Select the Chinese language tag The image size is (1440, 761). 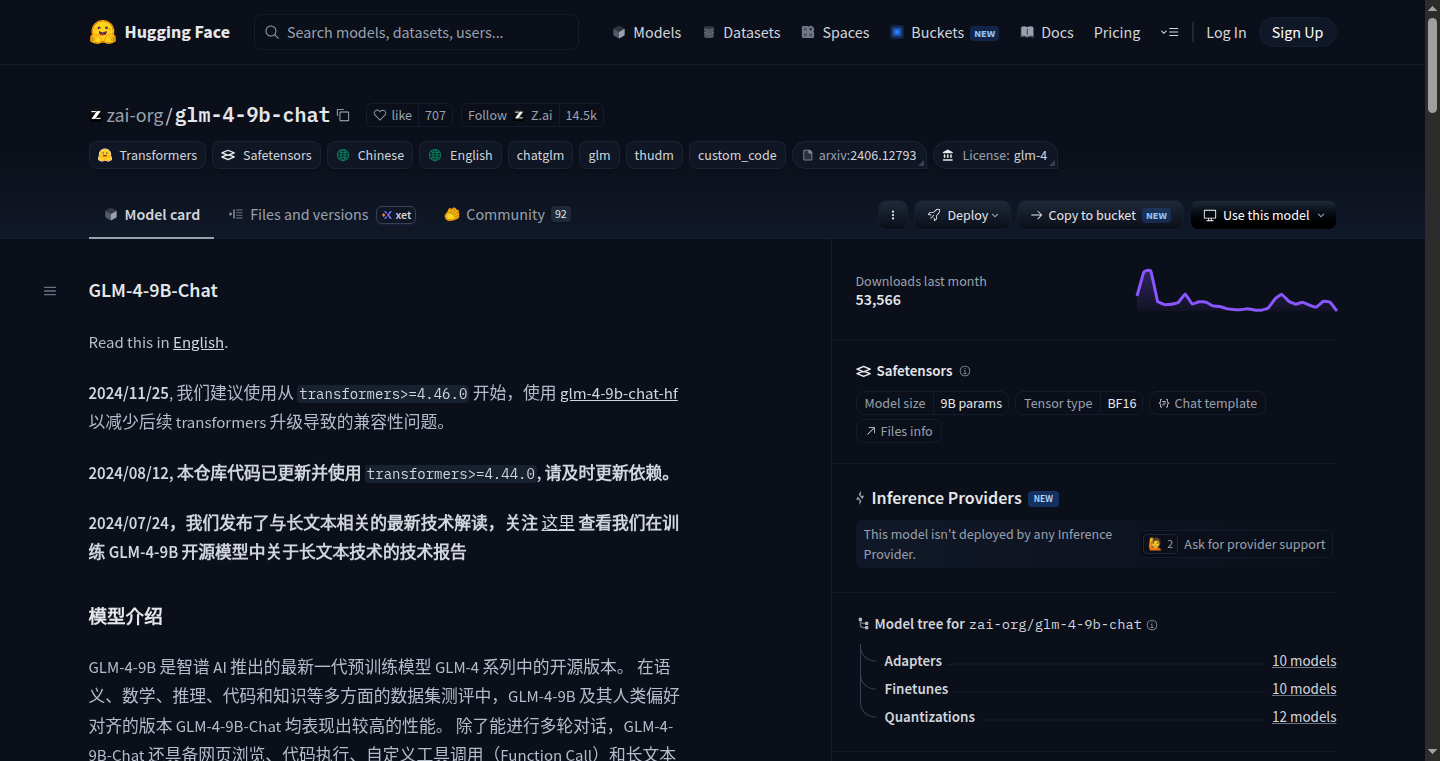coord(370,155)
